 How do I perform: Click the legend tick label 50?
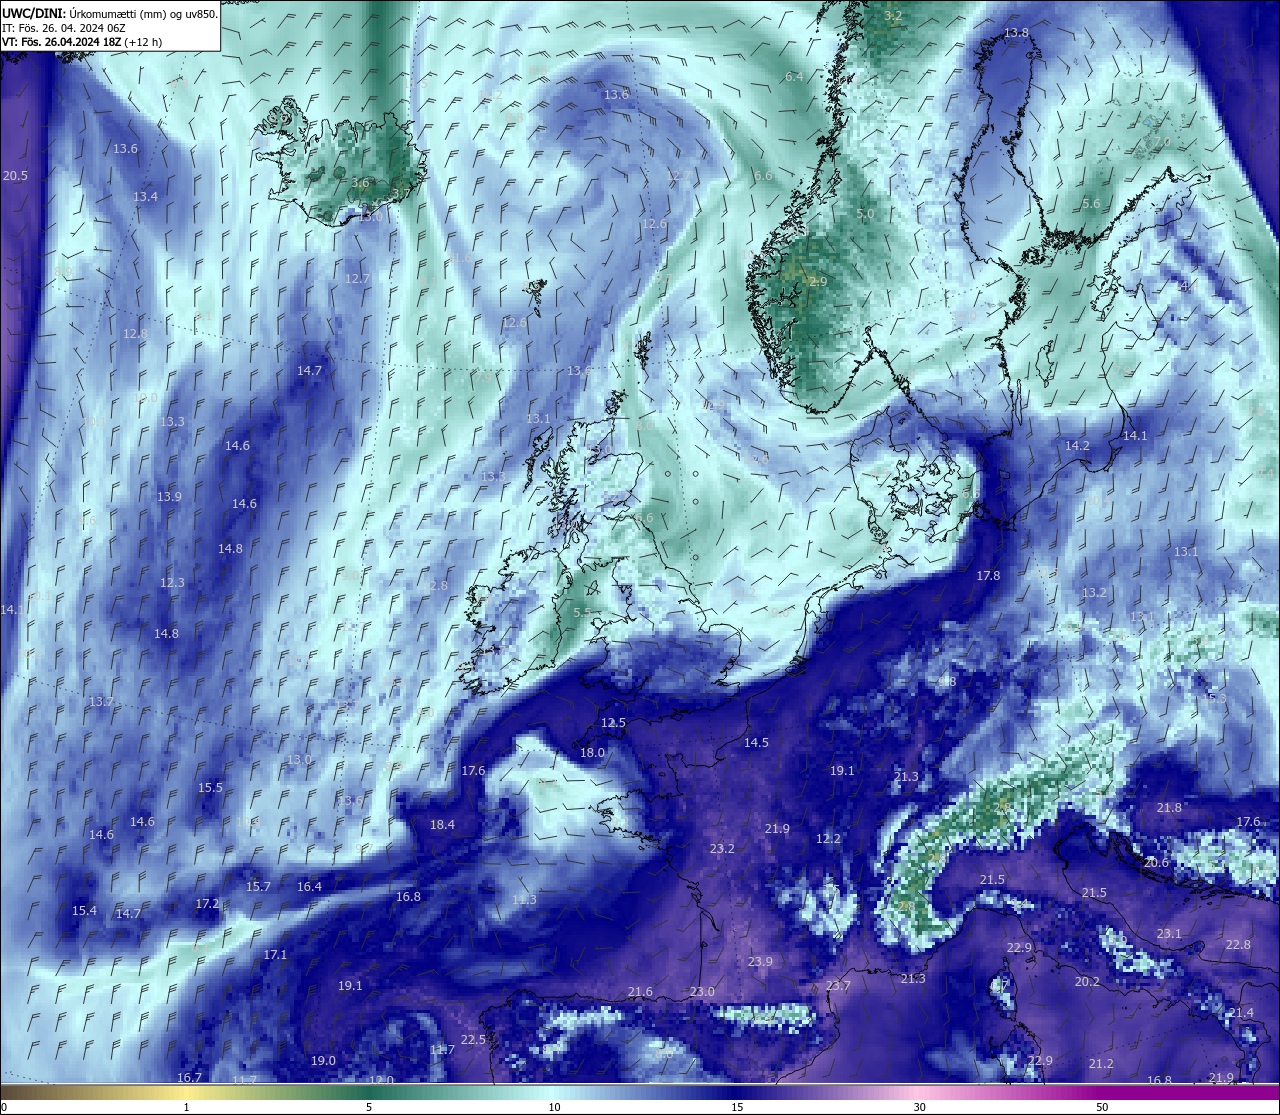pos(1102,1107)
